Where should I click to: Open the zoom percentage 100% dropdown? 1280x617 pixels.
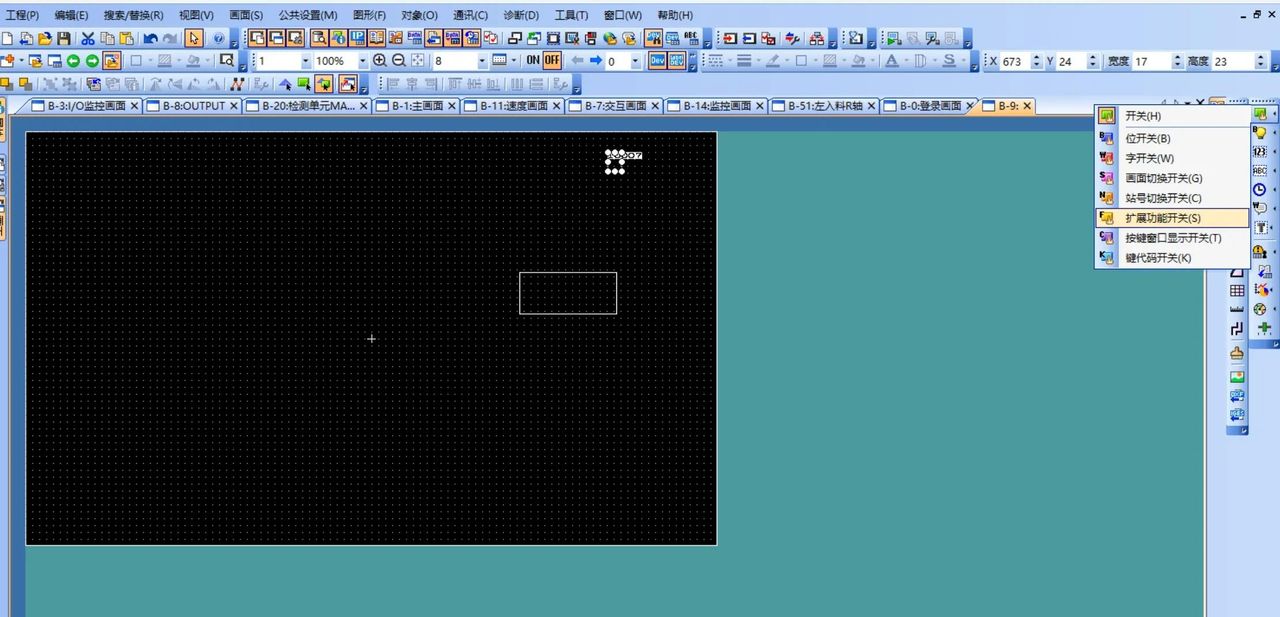click(363, 61)
